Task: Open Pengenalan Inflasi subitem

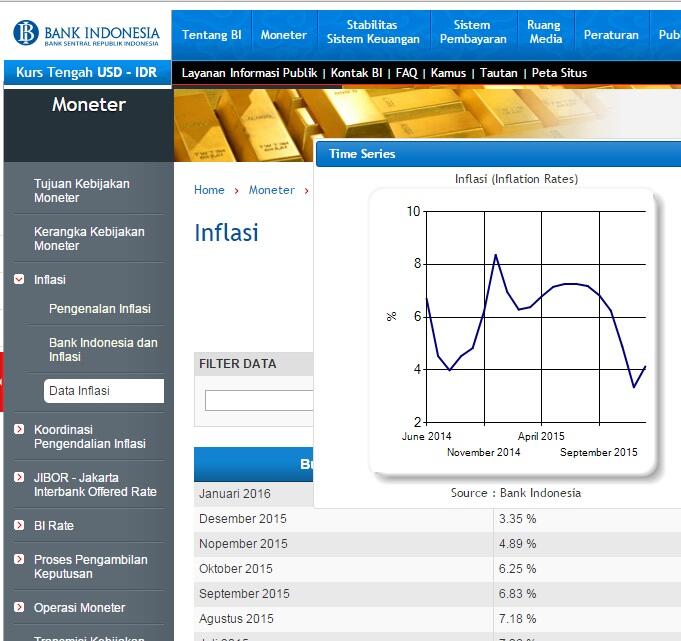Action: [100, 308]
